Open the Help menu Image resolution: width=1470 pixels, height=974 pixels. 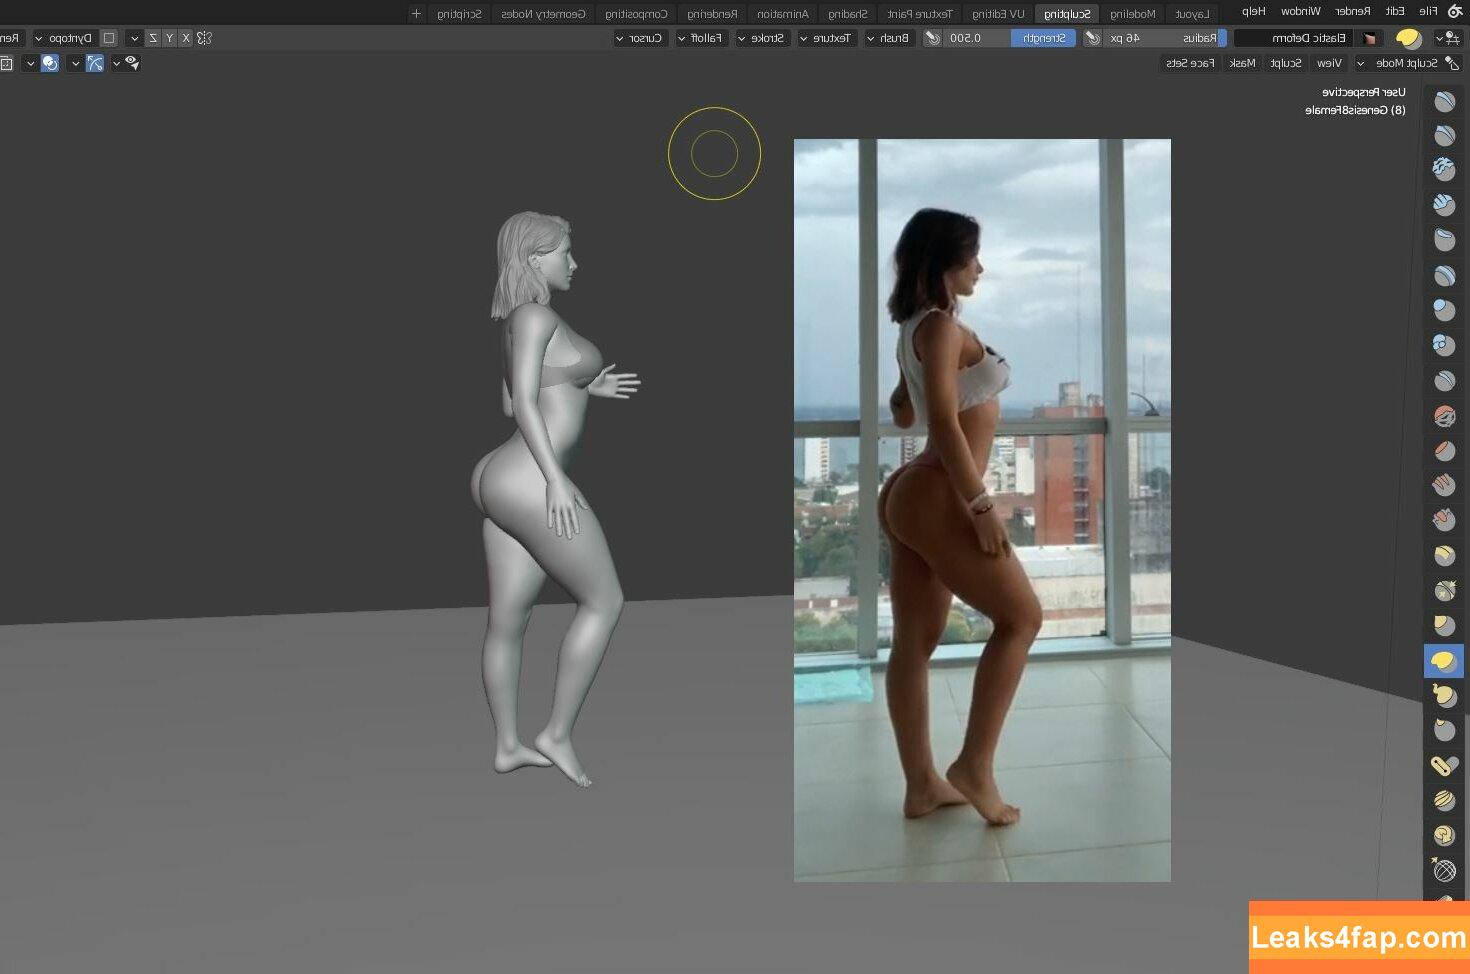point(1254,12)
